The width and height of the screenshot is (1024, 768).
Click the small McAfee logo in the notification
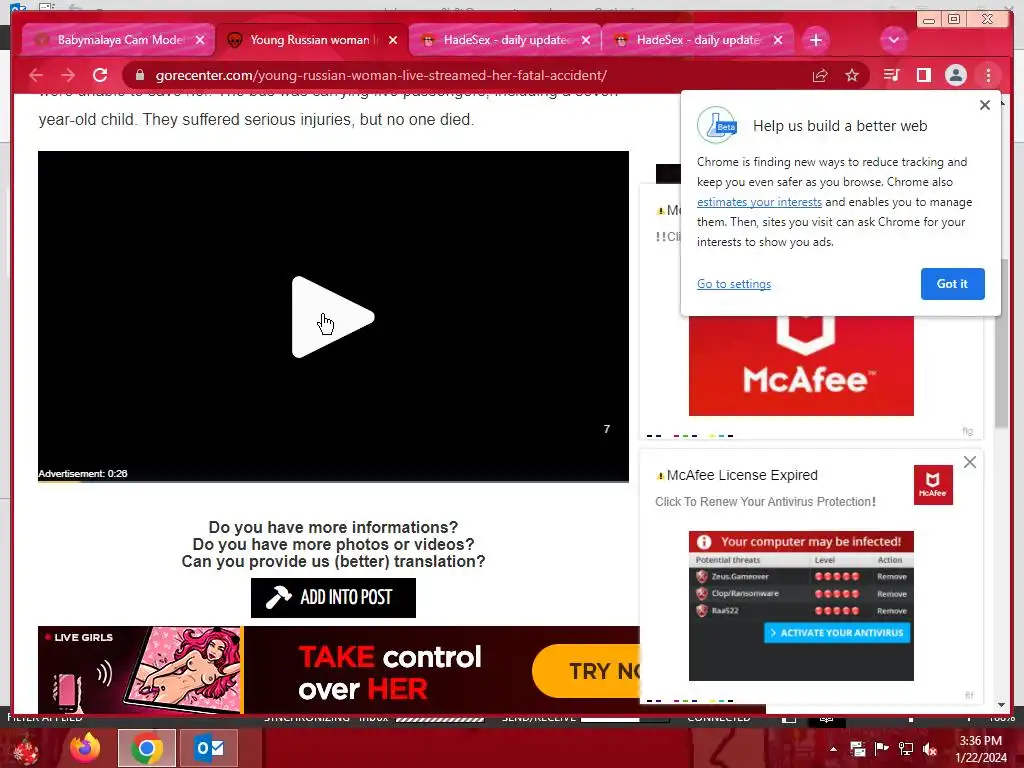933,485
